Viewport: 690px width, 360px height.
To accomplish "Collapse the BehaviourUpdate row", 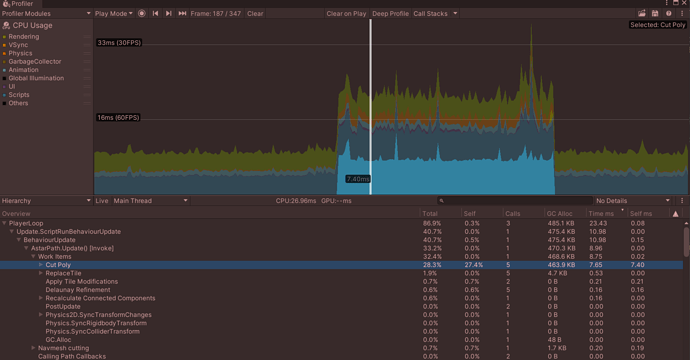I will tap(19, 240).
